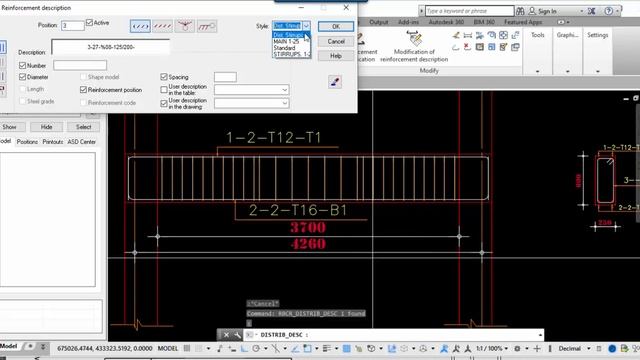The height and width of the screenshot is (360, 640).
Task: Click first icon in top Modify row
Action: click(456, 36)
